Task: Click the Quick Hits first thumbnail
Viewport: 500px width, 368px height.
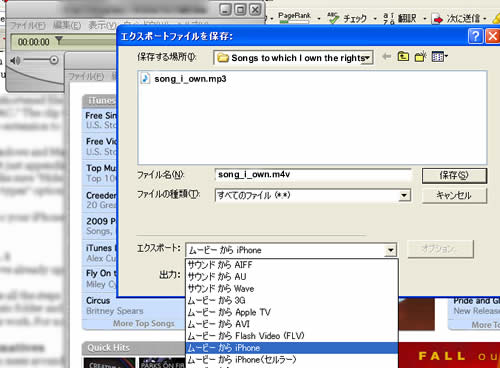Action: pos(110,363)
